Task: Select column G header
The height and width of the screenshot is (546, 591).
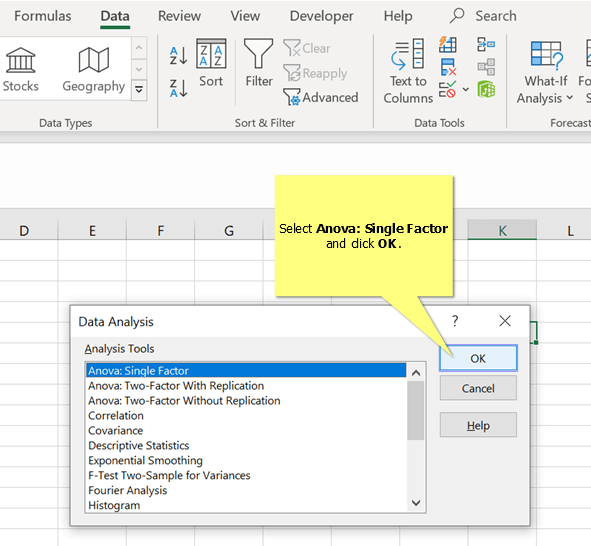Action: pyautogui.click(x=229, y=230)
